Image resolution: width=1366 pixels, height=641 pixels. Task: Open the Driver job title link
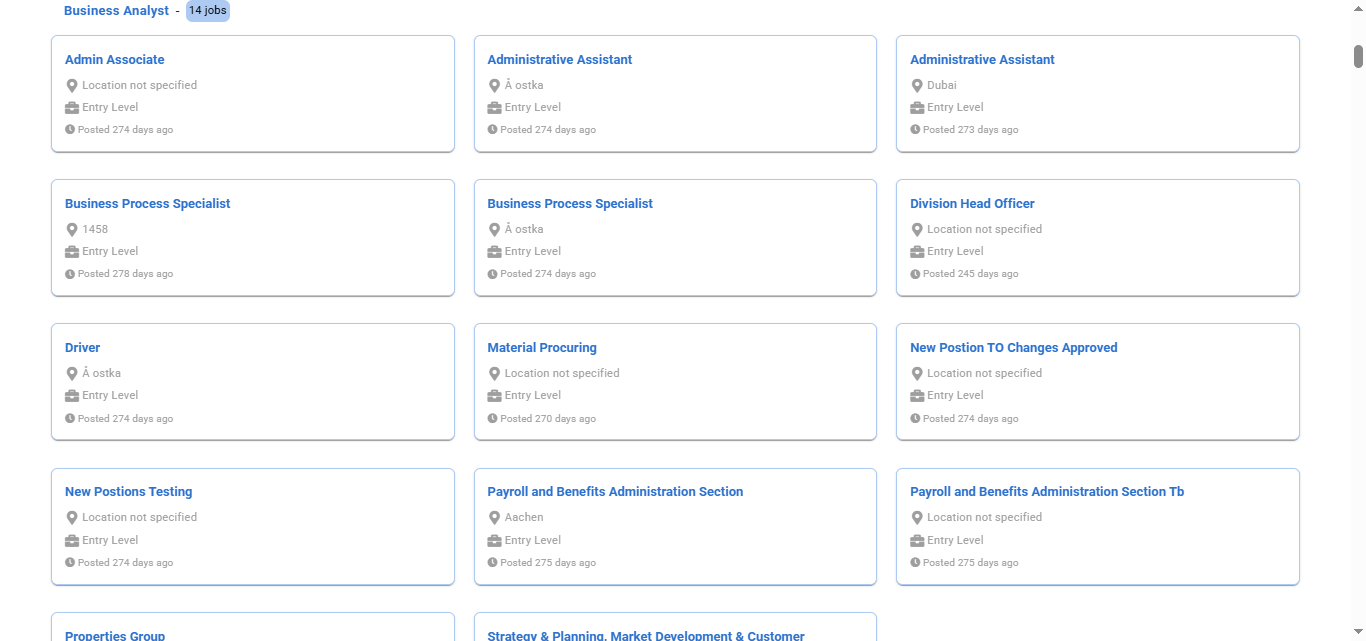point(83,348)
